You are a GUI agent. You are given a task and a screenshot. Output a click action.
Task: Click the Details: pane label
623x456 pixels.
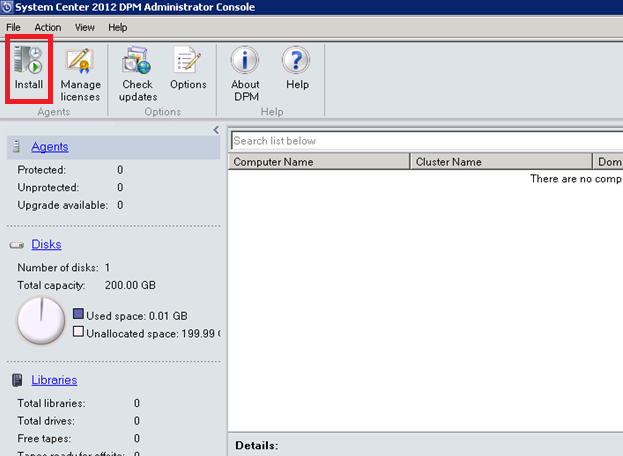click(x=257, y=445)
